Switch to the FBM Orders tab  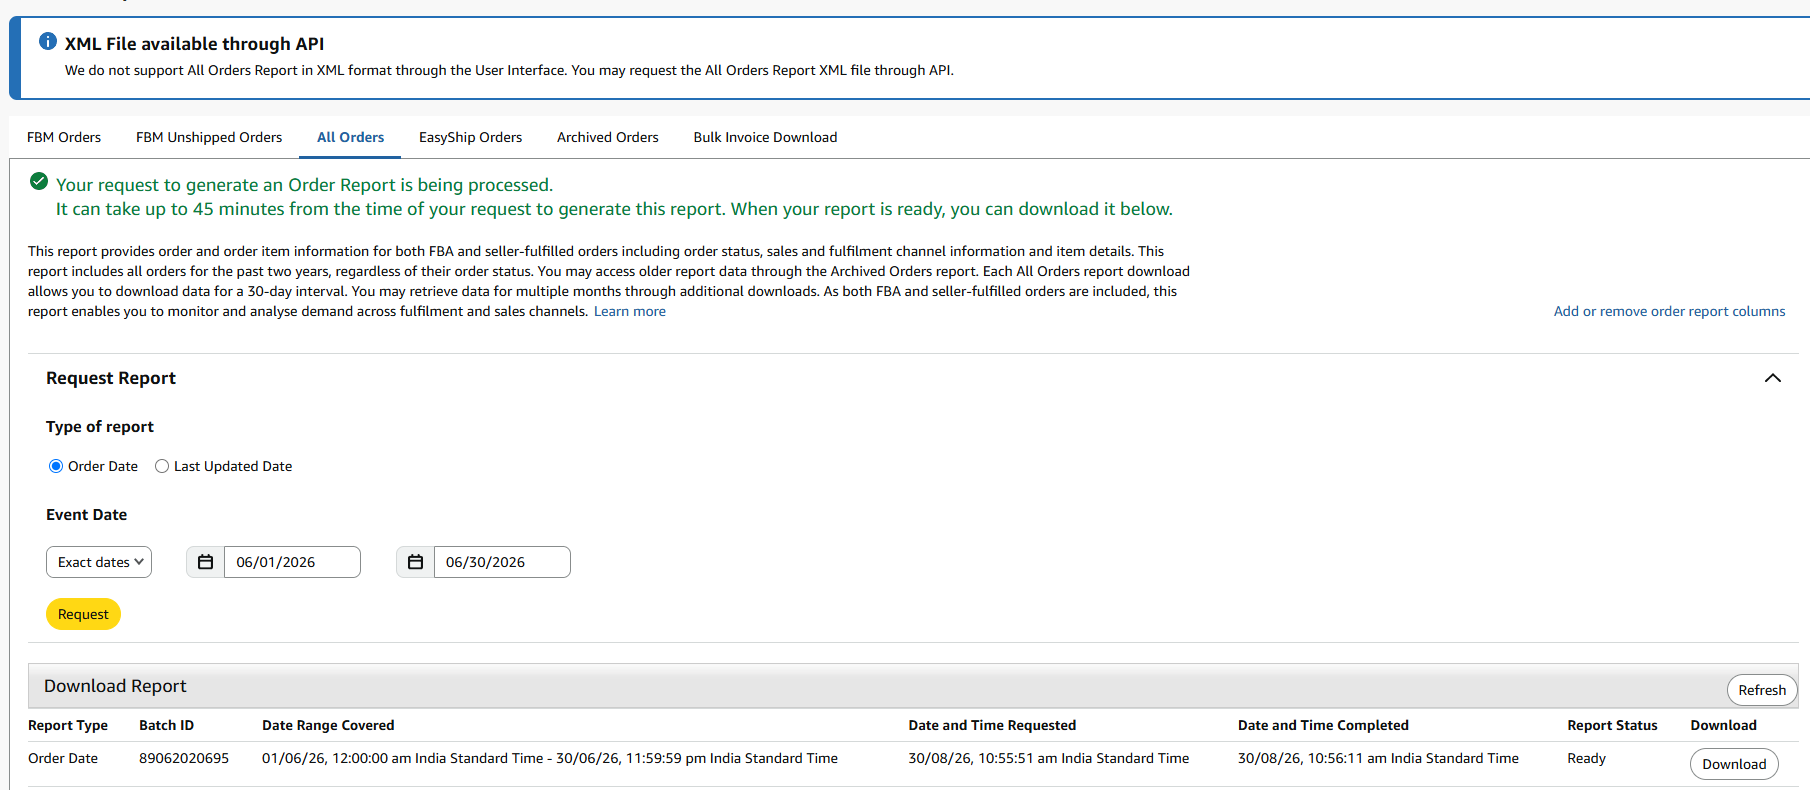point(64,137)
